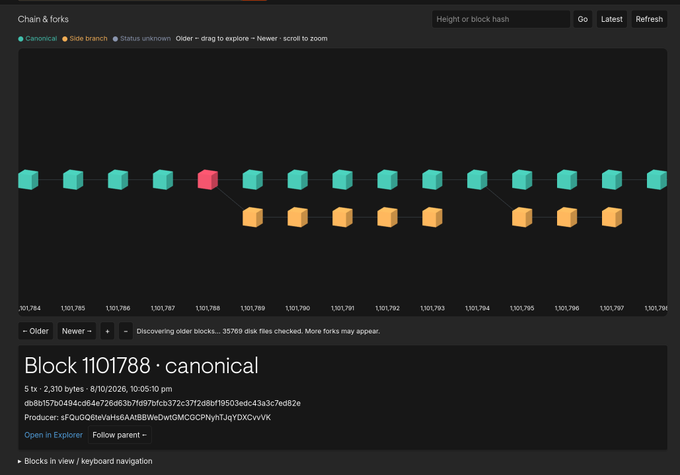
Task: Open block in Explorer link
Action: (53, 435)
